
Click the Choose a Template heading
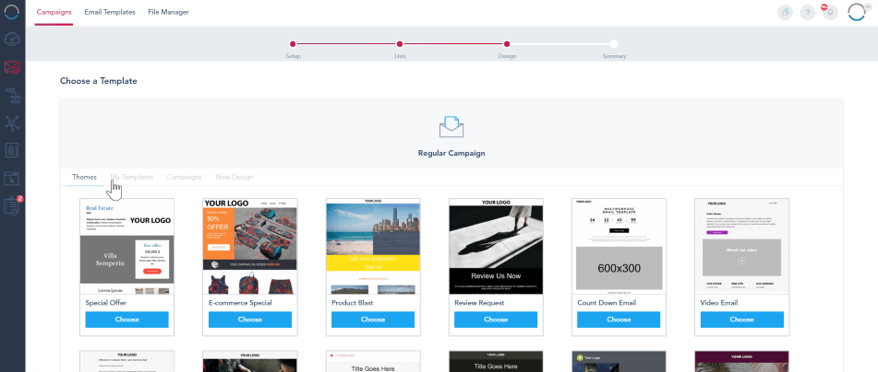click(99, 81)
